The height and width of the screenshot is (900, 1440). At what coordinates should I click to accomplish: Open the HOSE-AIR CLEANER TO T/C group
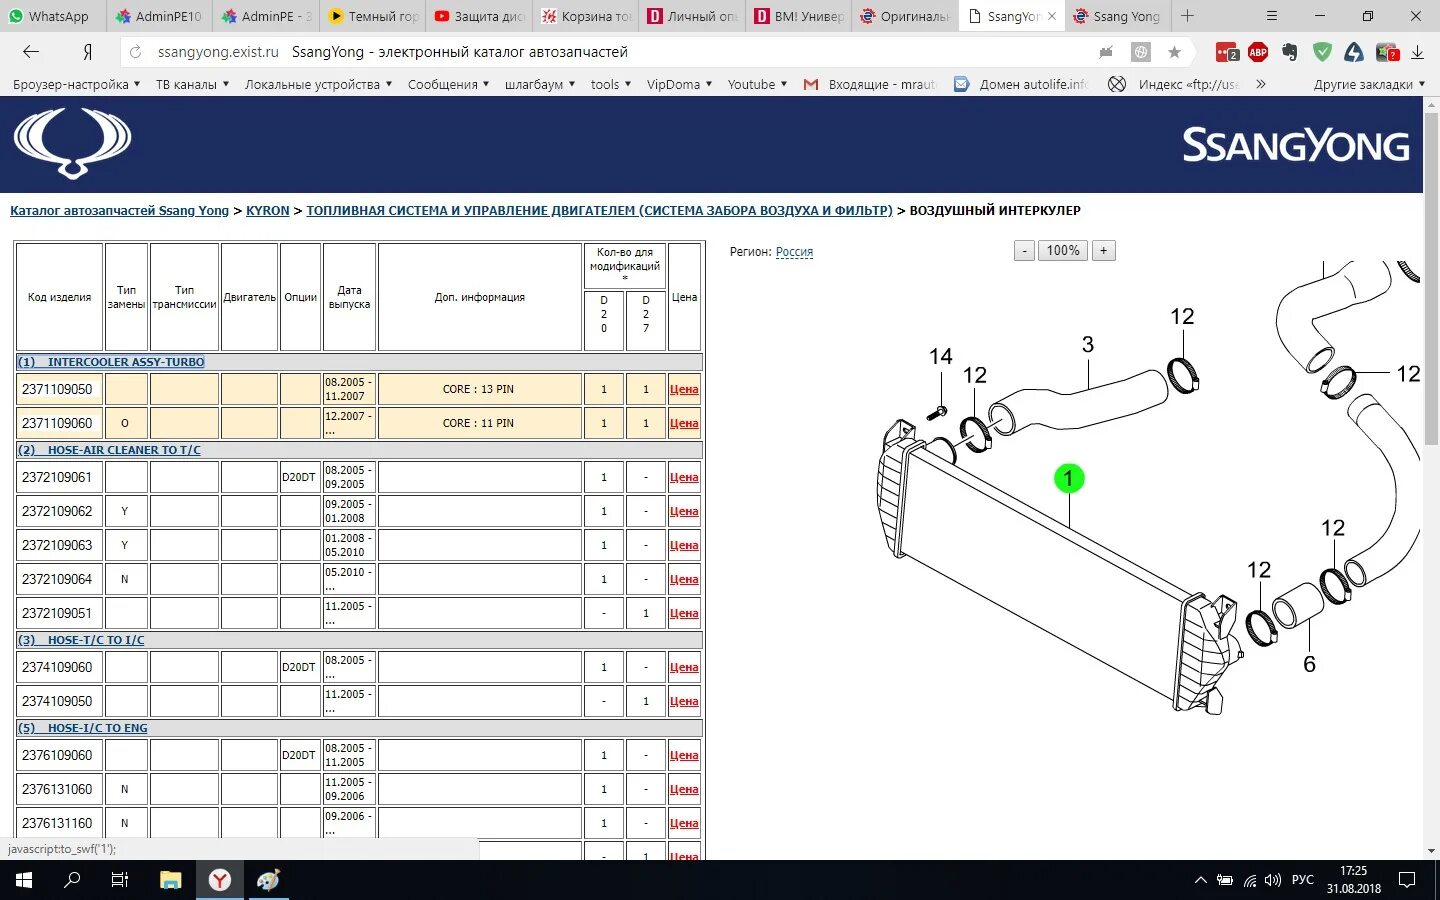pyautogui.click(x=109, y=450)
